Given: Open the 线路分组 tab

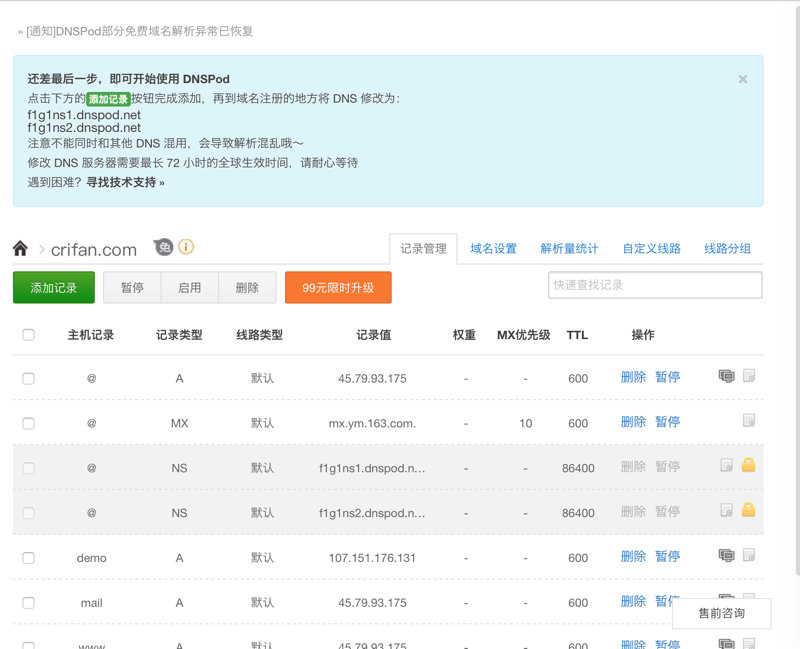Looking at the screenshot, I should (728, 249).
